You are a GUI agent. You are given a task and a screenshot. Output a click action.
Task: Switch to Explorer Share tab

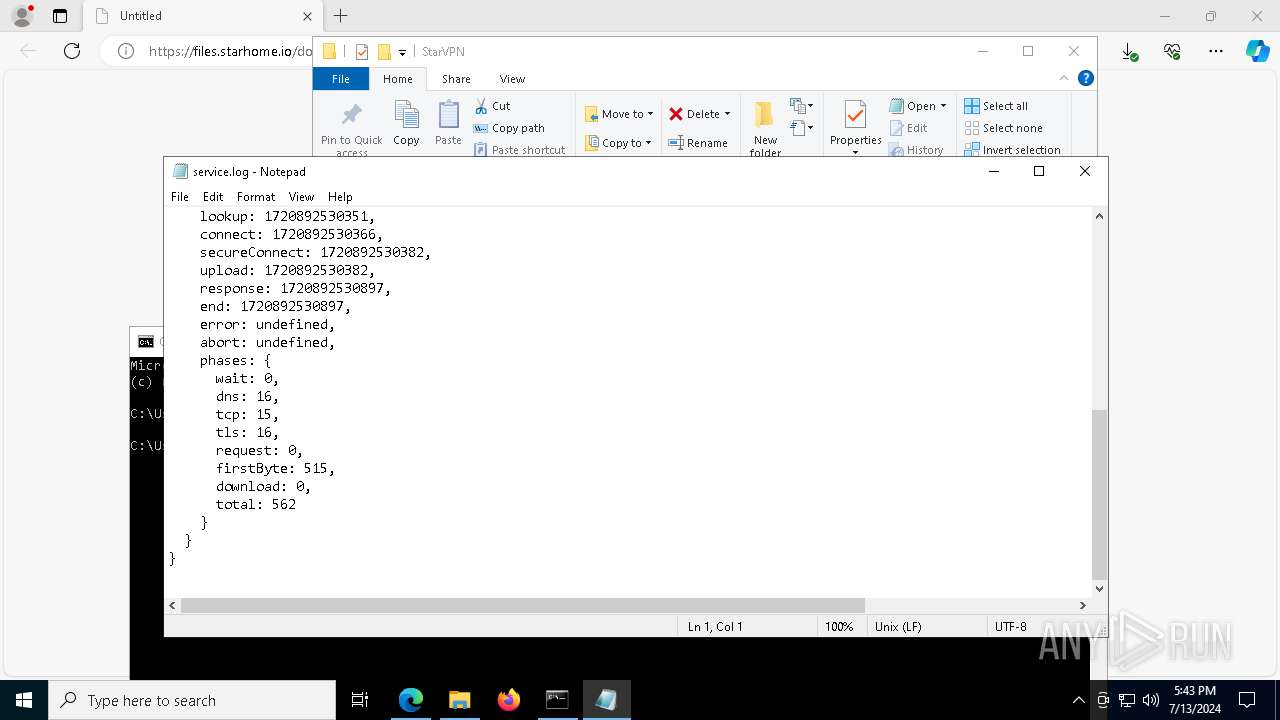click(456, 79)
